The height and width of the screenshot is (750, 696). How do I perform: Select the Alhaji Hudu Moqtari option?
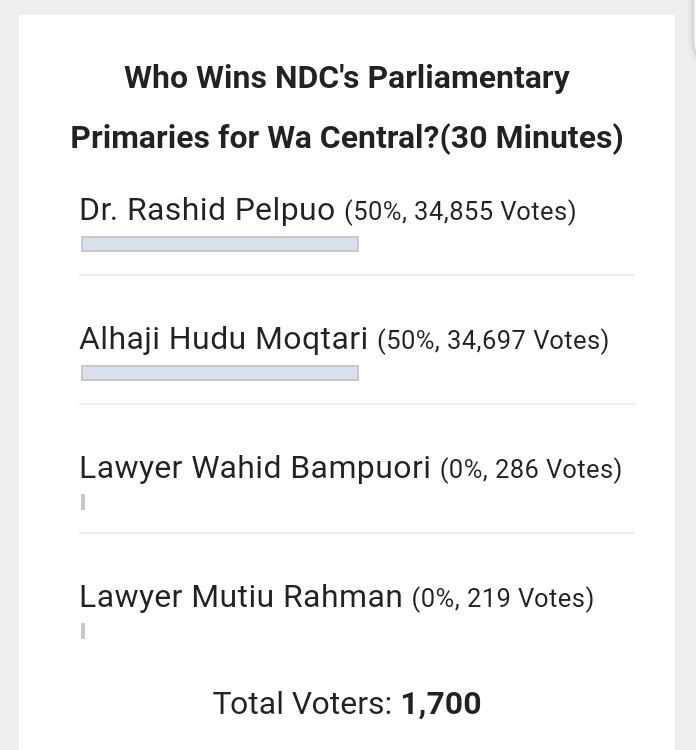(x=224, y=339)
